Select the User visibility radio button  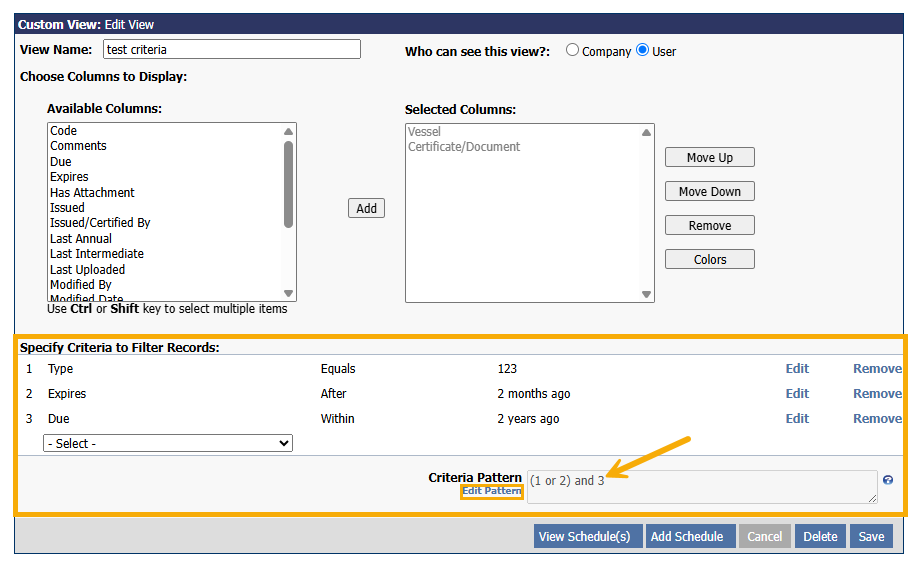click(643, 50)
